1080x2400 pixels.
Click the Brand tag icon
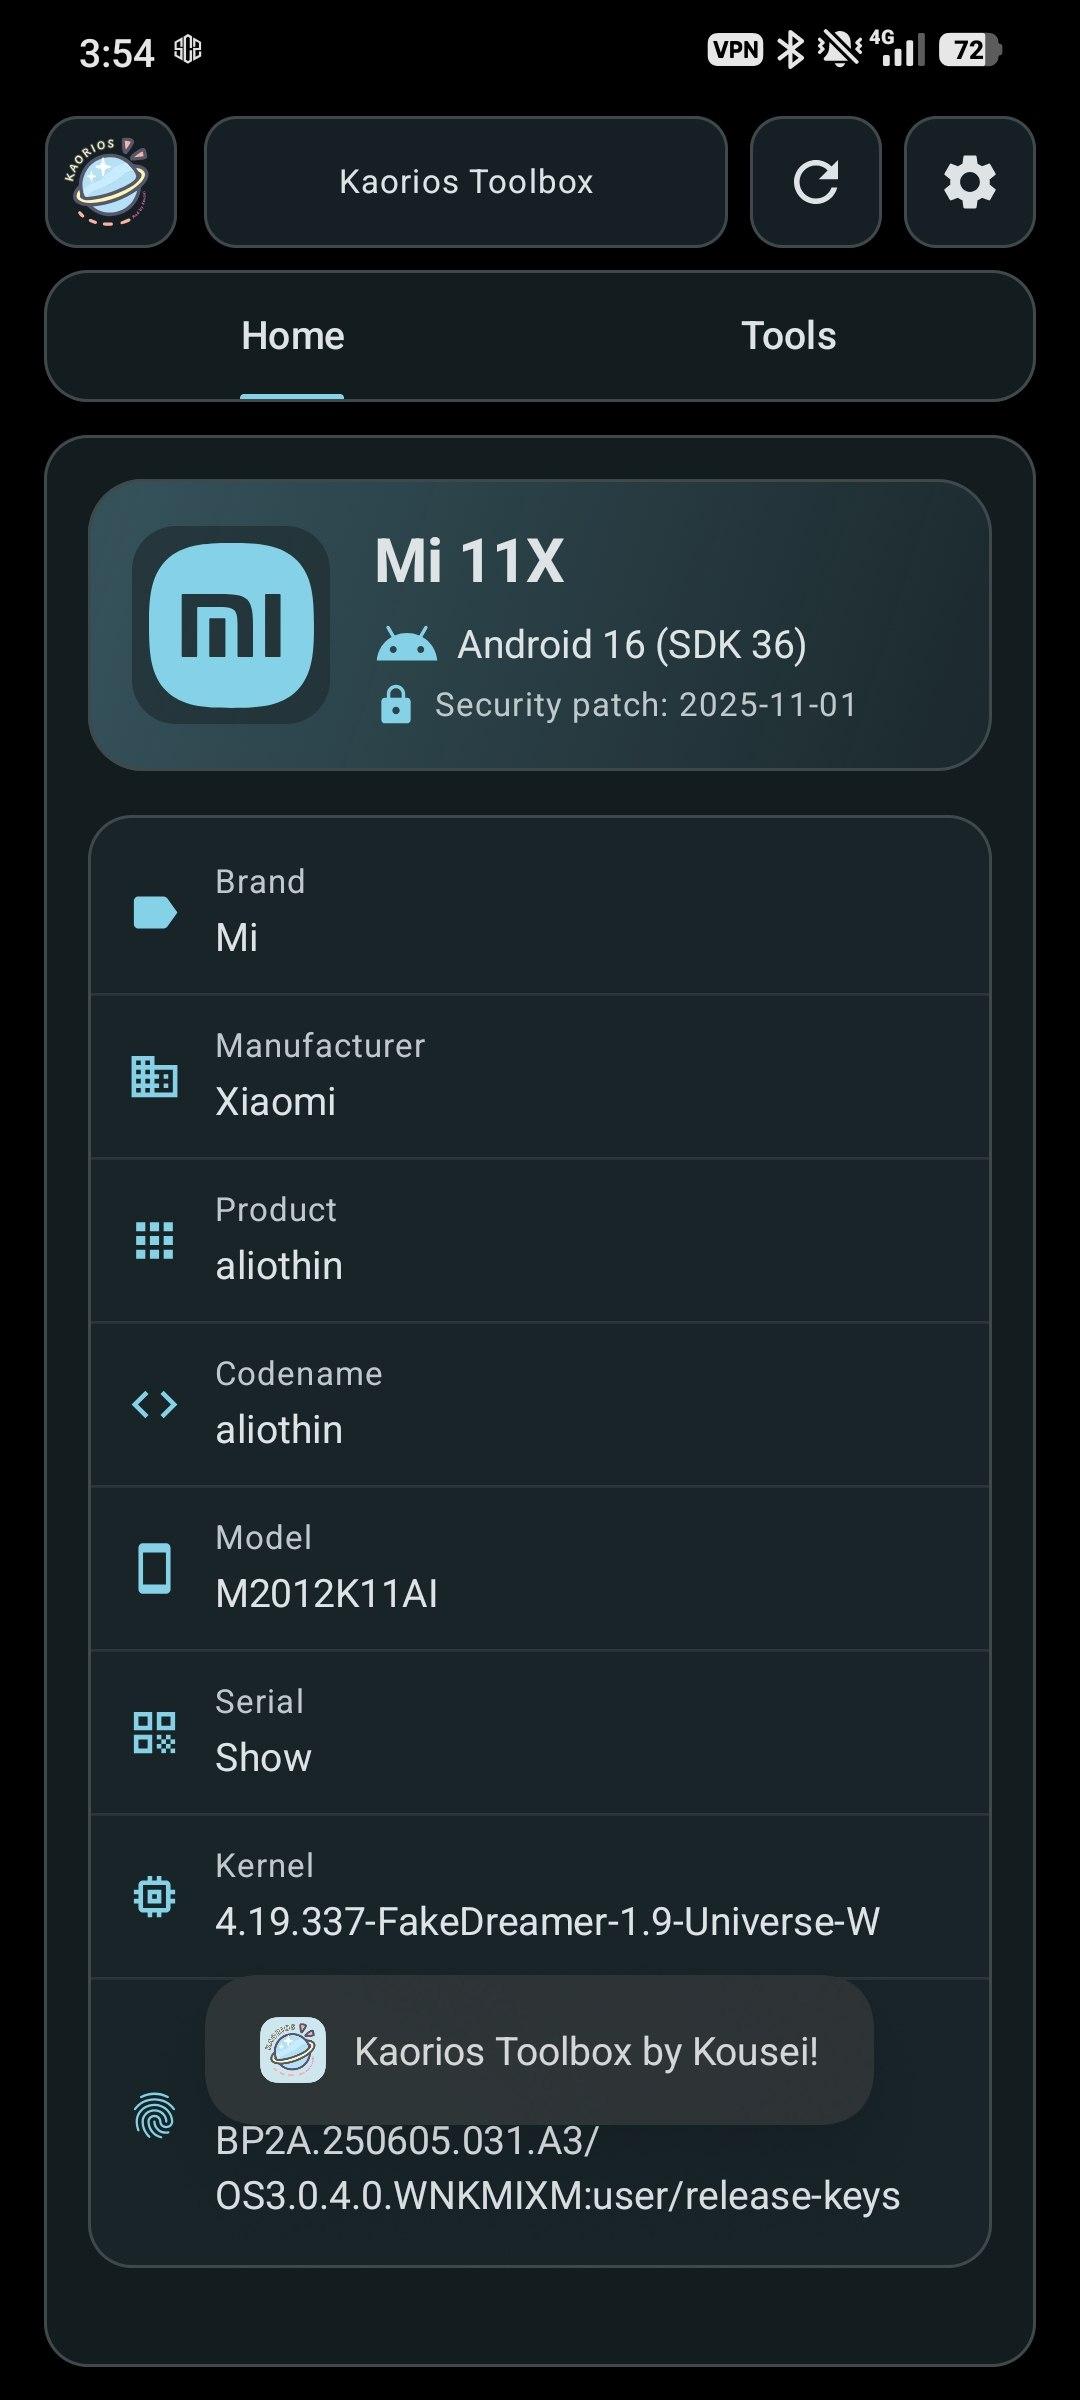pyautogui.click(x=155, y=912)
